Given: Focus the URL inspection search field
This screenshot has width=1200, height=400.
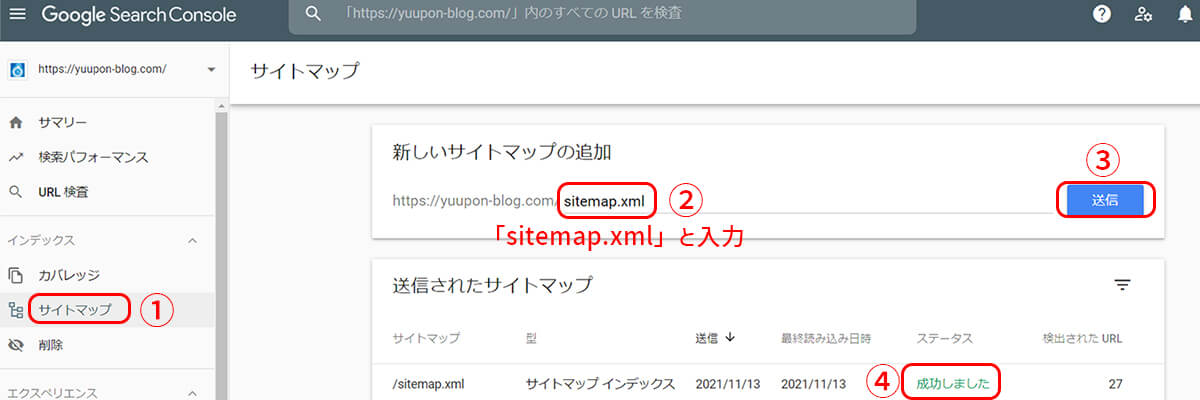Looking at the screenshot, I should pos(603,15).
